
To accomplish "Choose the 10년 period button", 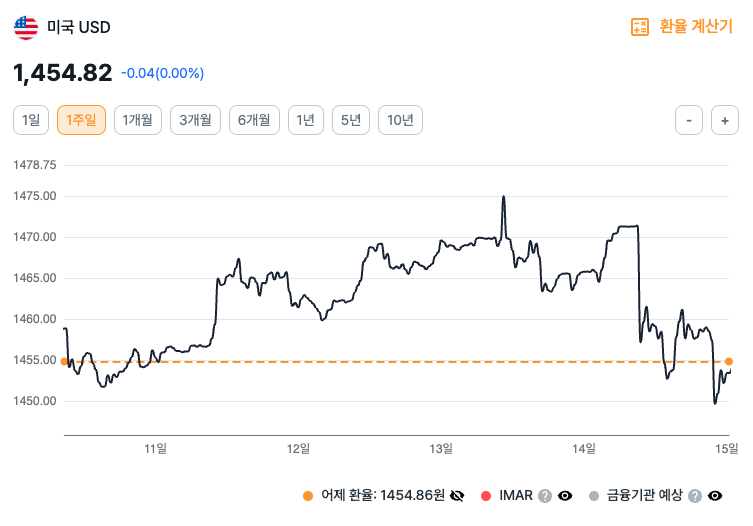I will click(400, 121).
